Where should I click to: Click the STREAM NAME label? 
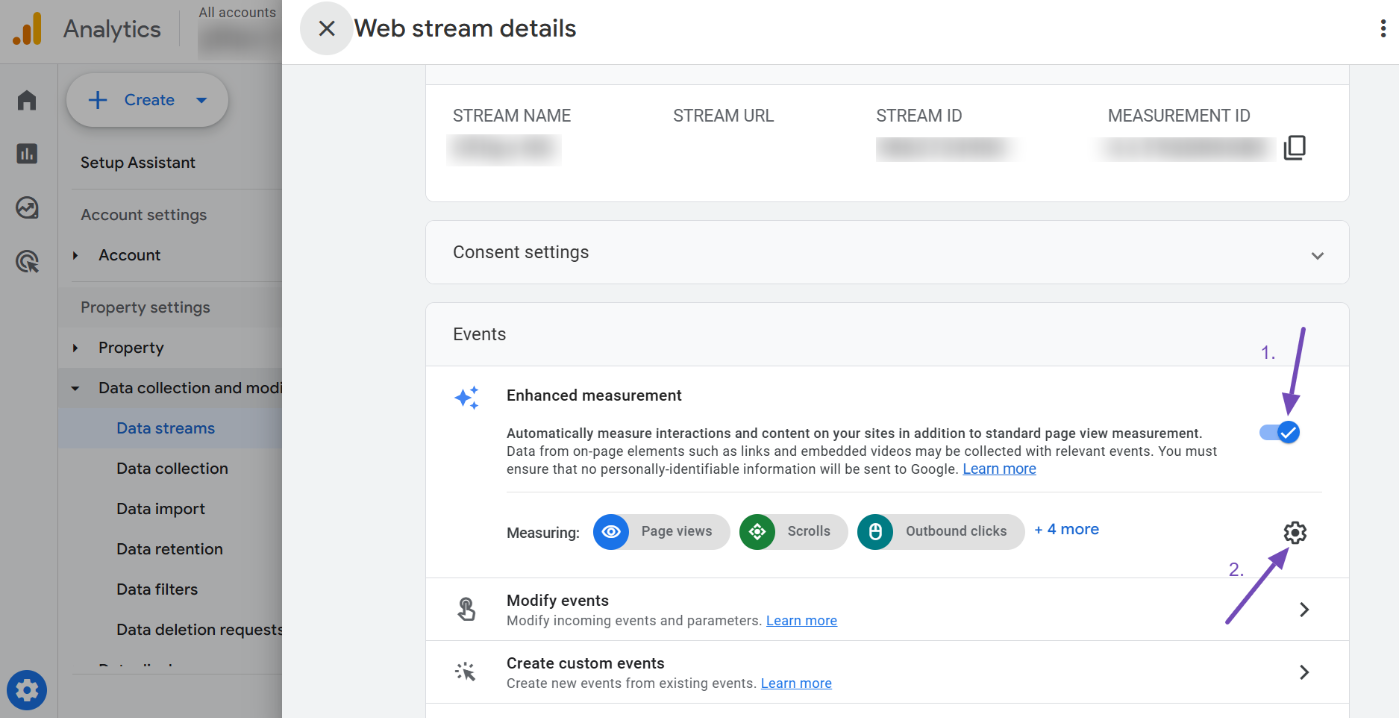512,116
